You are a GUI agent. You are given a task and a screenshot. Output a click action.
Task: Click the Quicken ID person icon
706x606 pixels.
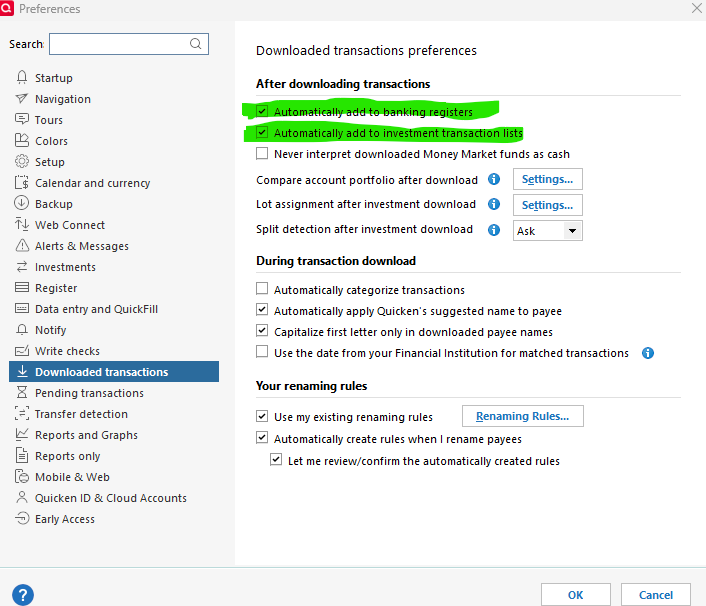coord(22,497)
